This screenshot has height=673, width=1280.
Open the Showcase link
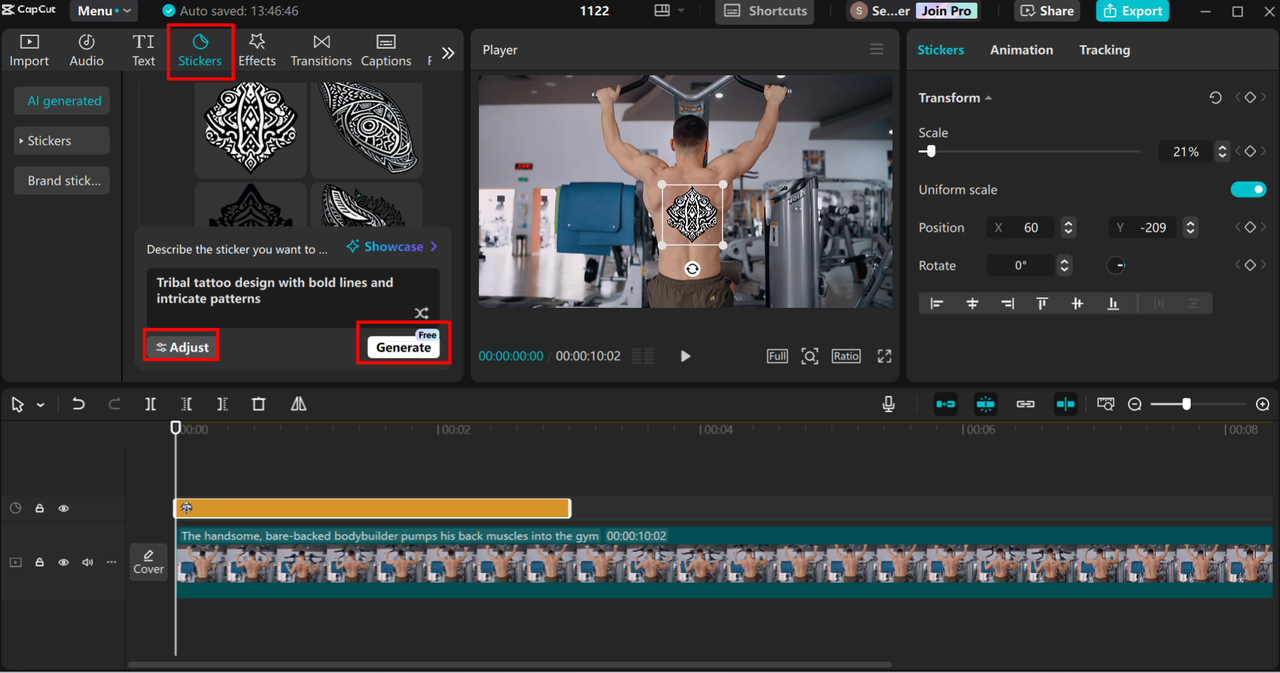click(x=392, y=247)
